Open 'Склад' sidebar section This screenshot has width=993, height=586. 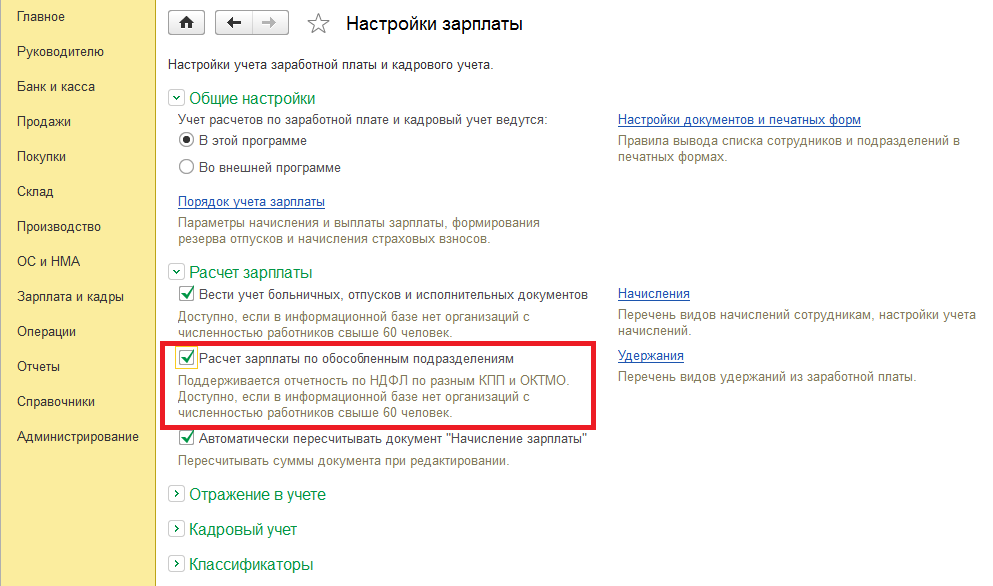point(35,191)
